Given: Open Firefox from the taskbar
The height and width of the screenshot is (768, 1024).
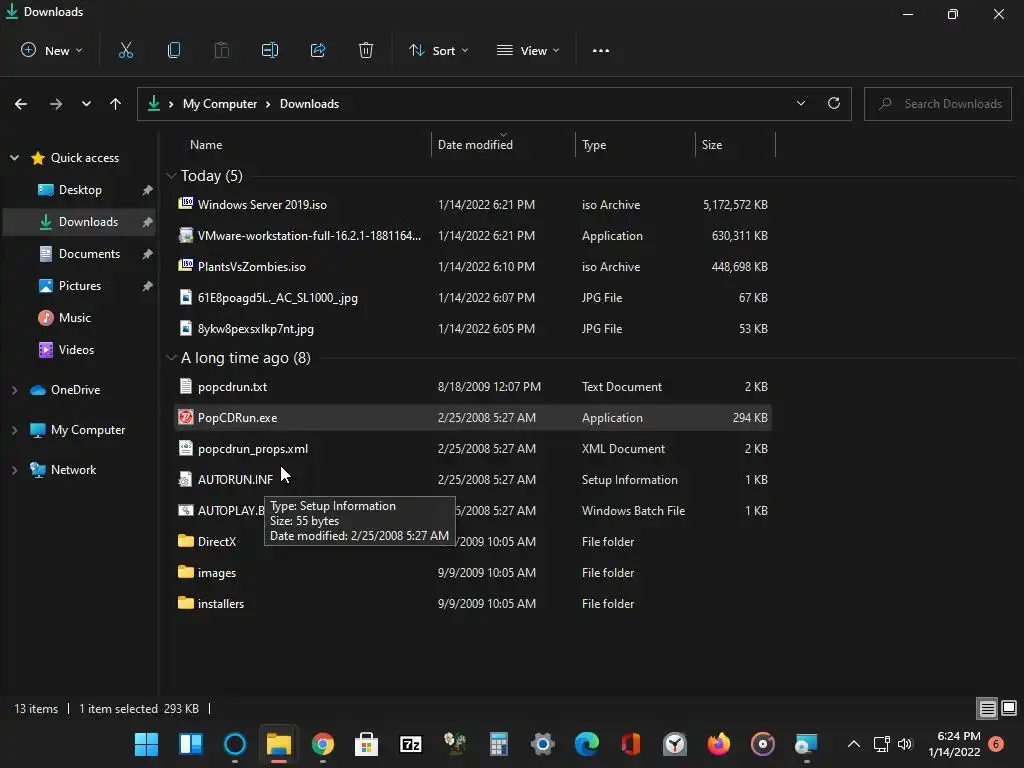Looking at the screenshot, I should coord(718,744).
